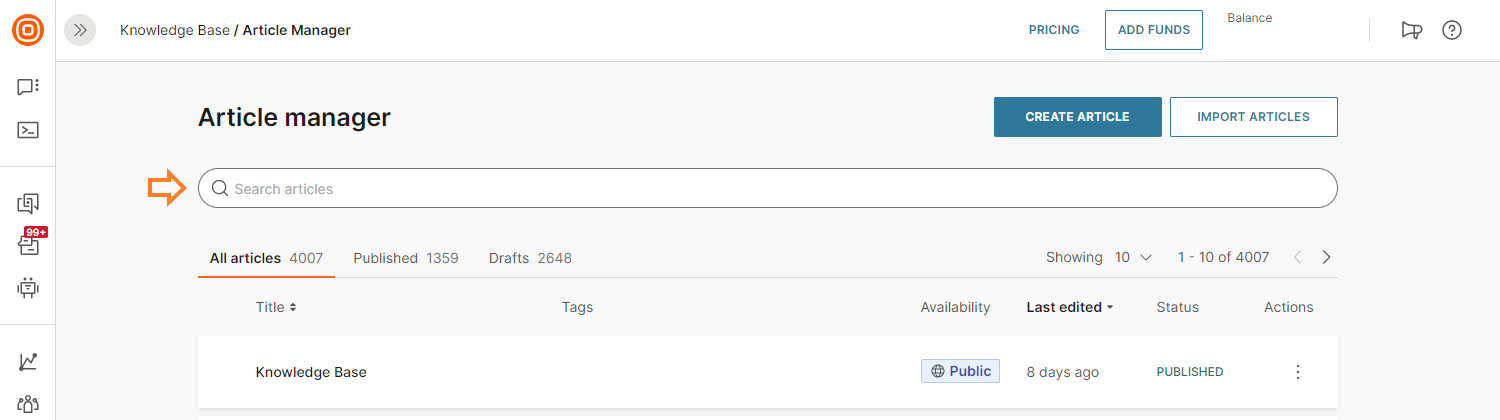Sort articles by Title column
Viewport: 1500px width, 420px height.
[x=276, y=307]
